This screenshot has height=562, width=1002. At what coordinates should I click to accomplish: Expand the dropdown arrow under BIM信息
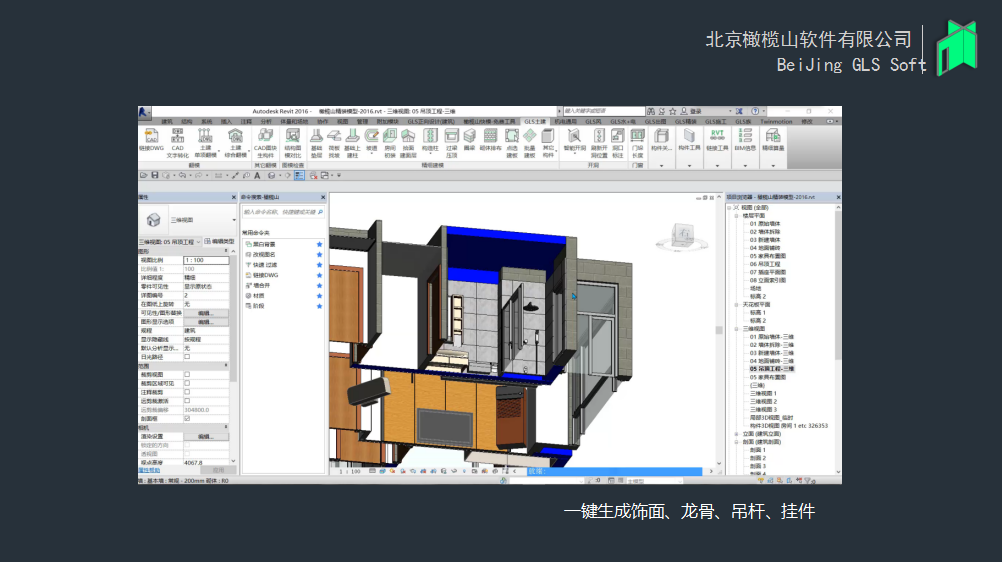pyautogui.click(x=745, y=166)
